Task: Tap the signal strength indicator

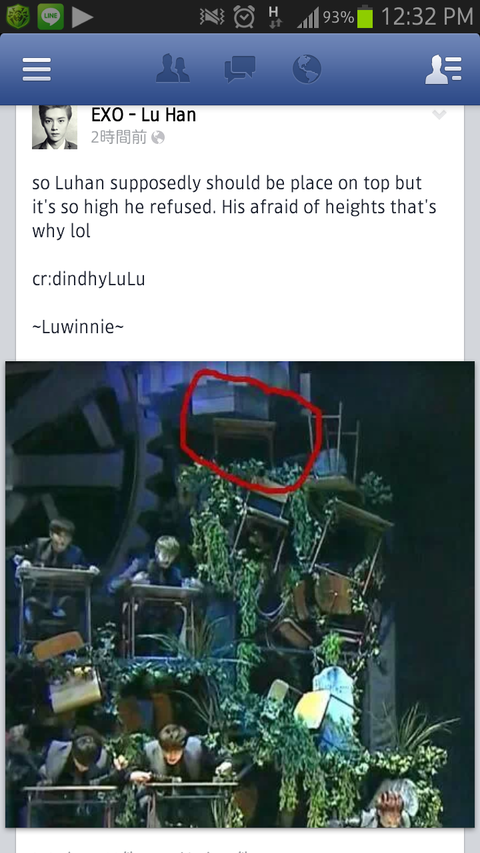Action: coord(308,18)
